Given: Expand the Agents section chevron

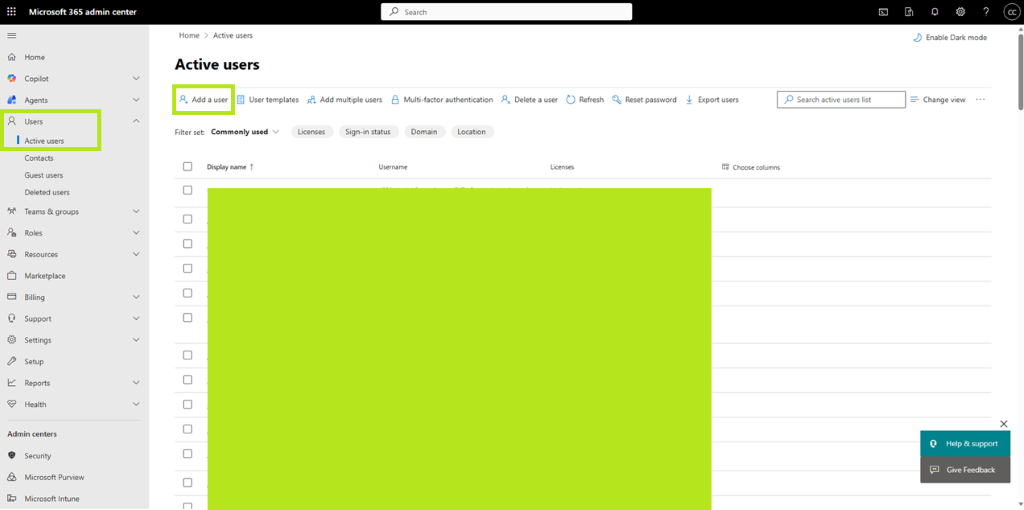Looking at the screenshot, I should pyautogui.click(x=136, y=100).
